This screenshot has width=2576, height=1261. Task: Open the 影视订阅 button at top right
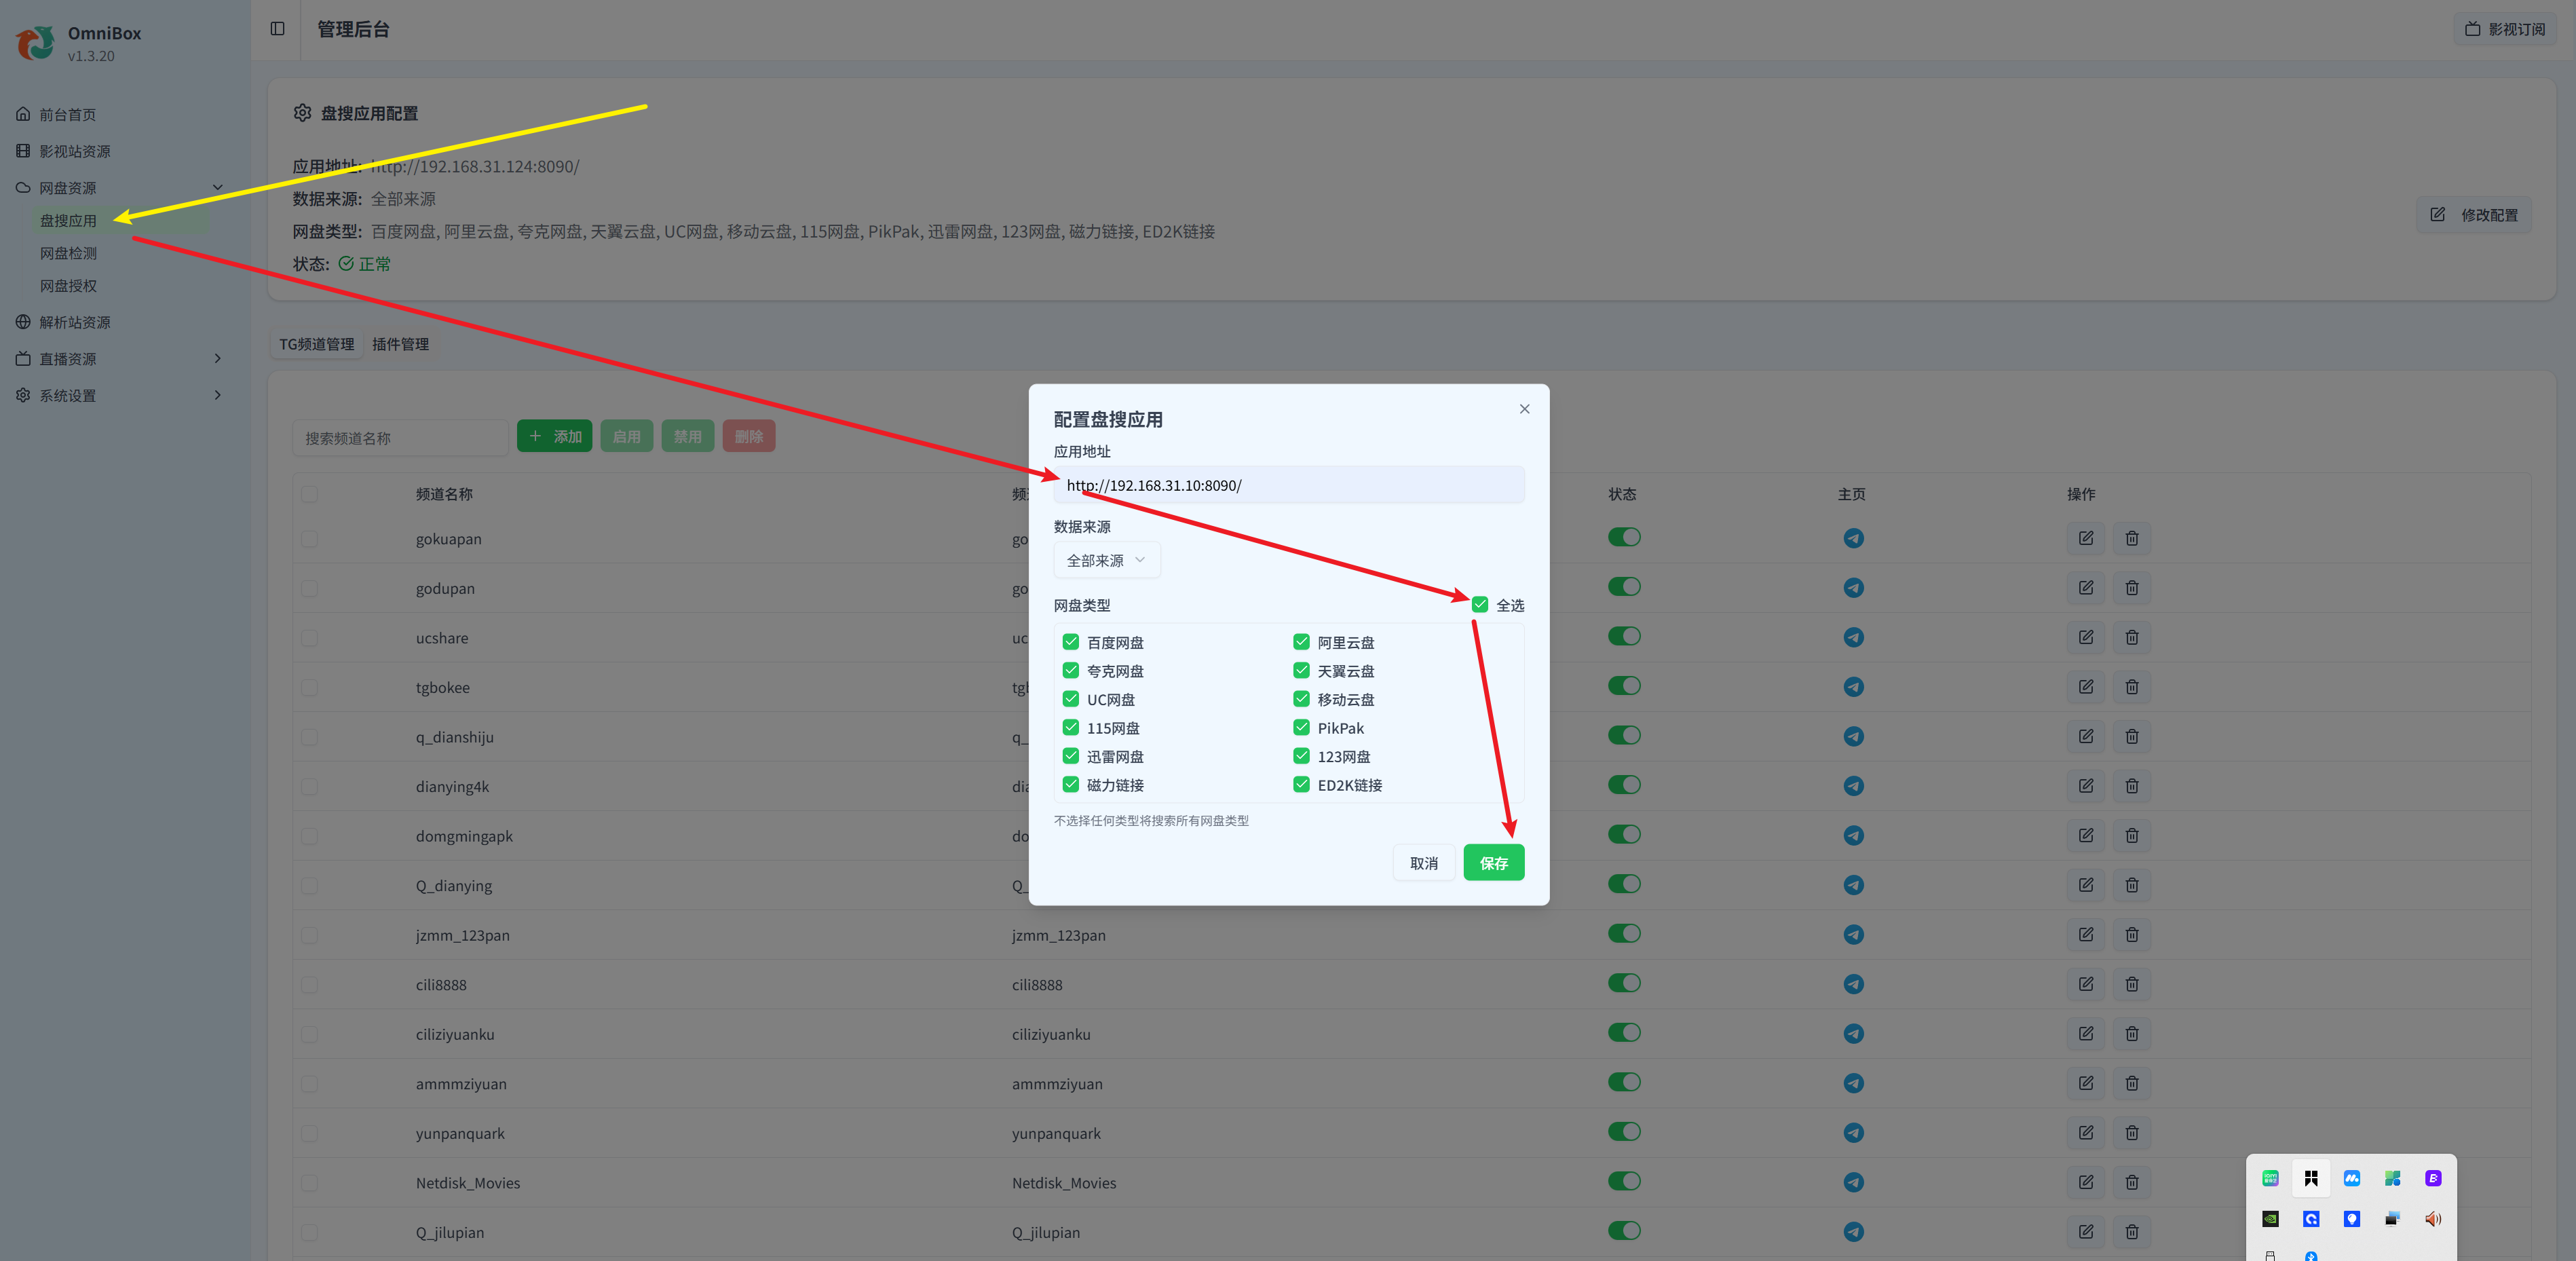point(2504,29)
